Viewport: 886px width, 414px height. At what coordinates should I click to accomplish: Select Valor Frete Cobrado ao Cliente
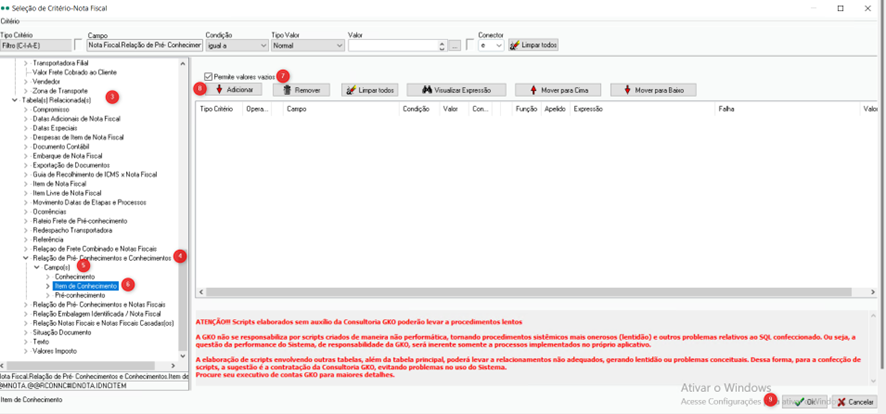[x=75, y=72]
